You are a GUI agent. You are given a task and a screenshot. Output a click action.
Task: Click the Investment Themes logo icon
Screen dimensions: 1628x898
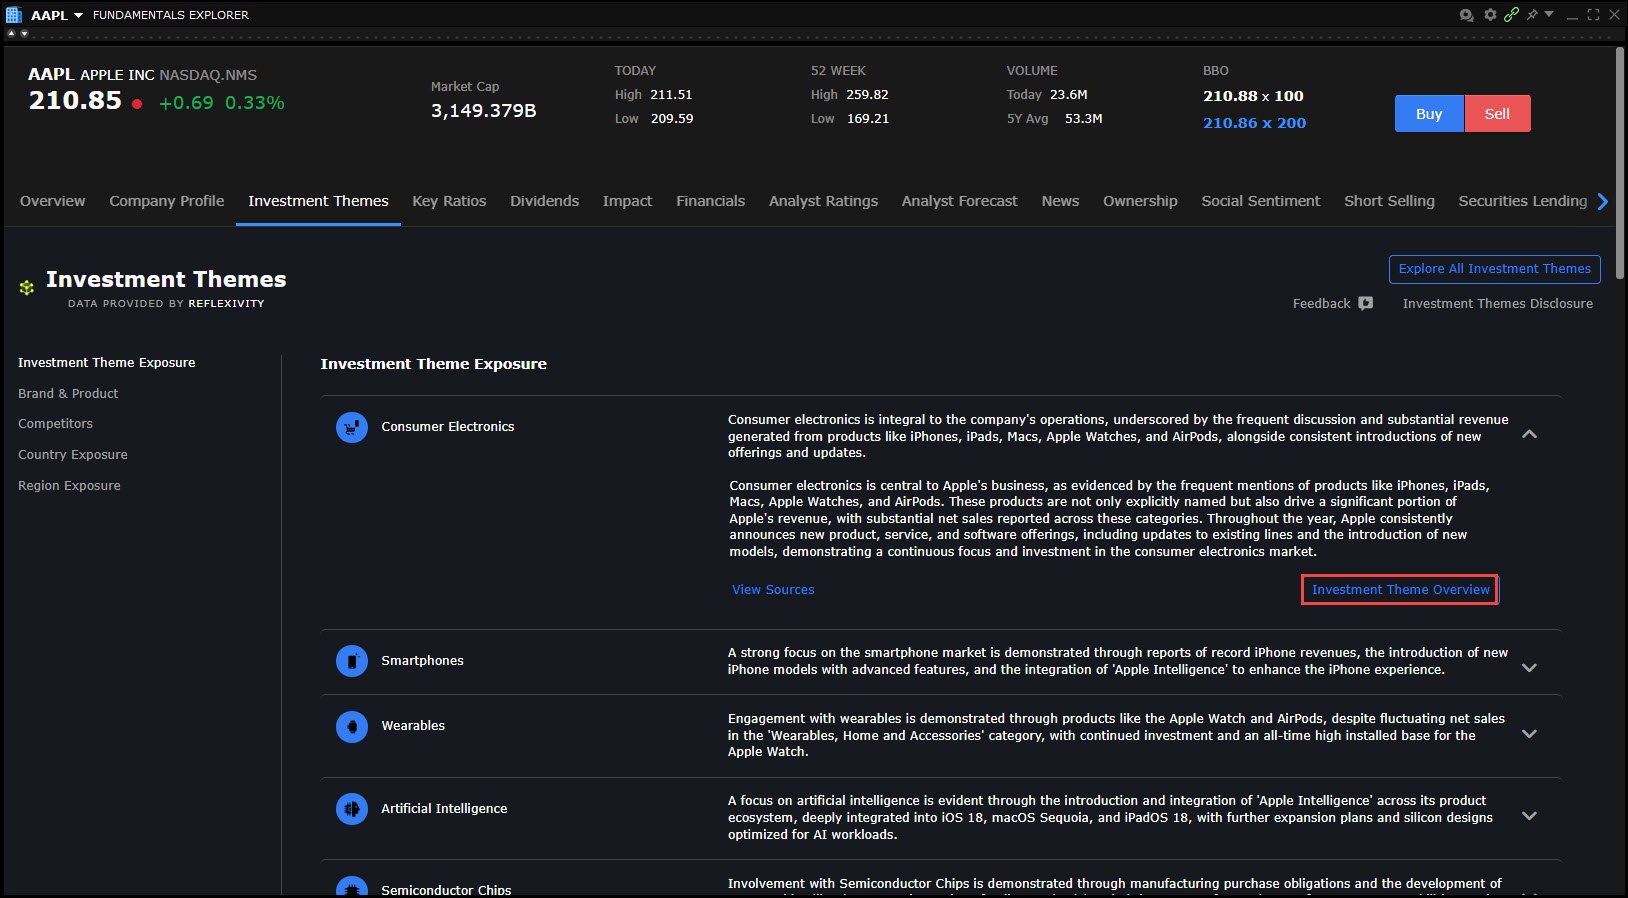pos(27,288)
